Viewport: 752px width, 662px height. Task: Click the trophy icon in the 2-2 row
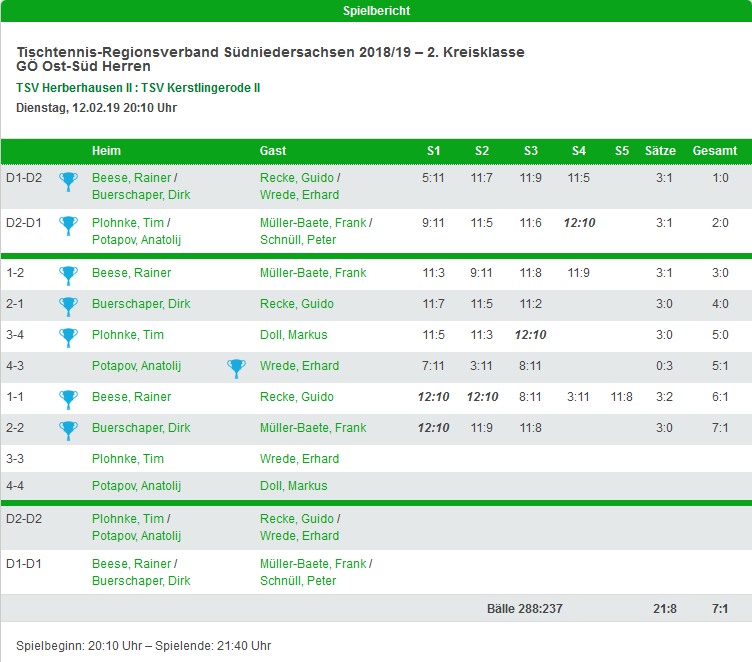(68, 431)
